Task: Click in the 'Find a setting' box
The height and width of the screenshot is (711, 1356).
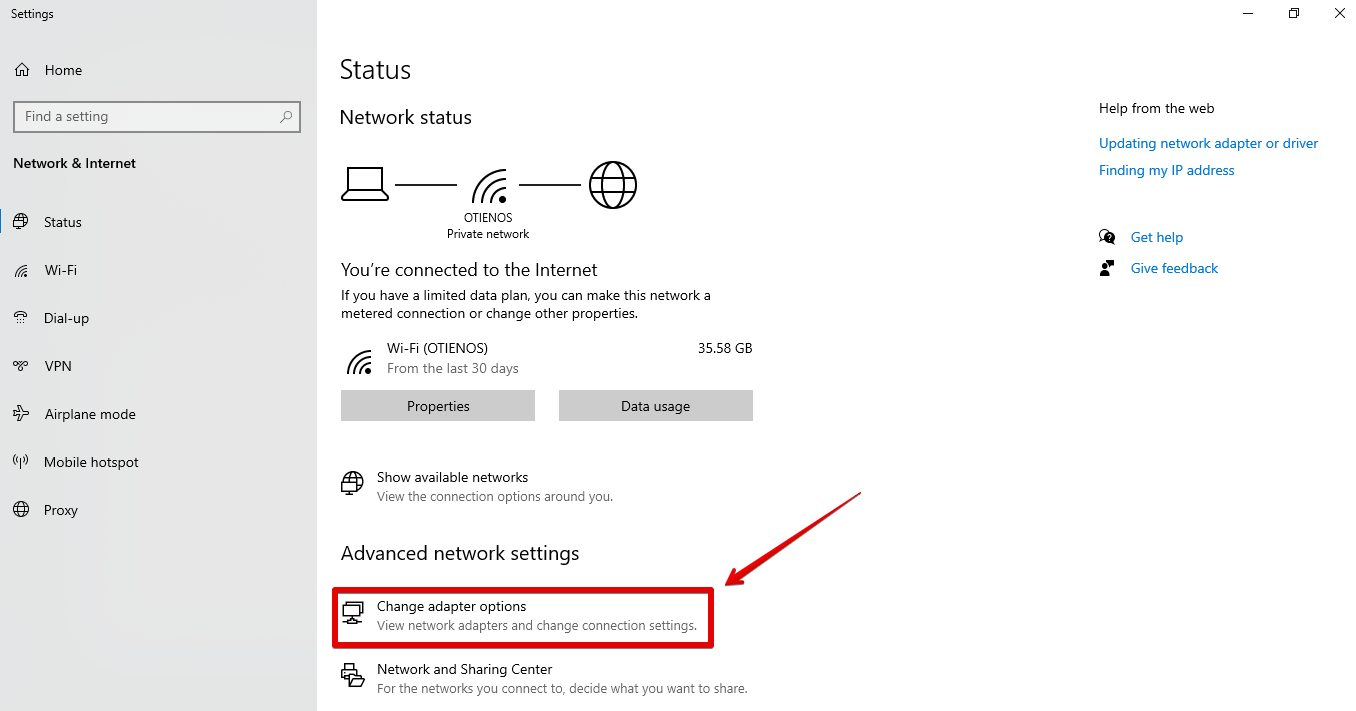Action: [x=145, y=117]
